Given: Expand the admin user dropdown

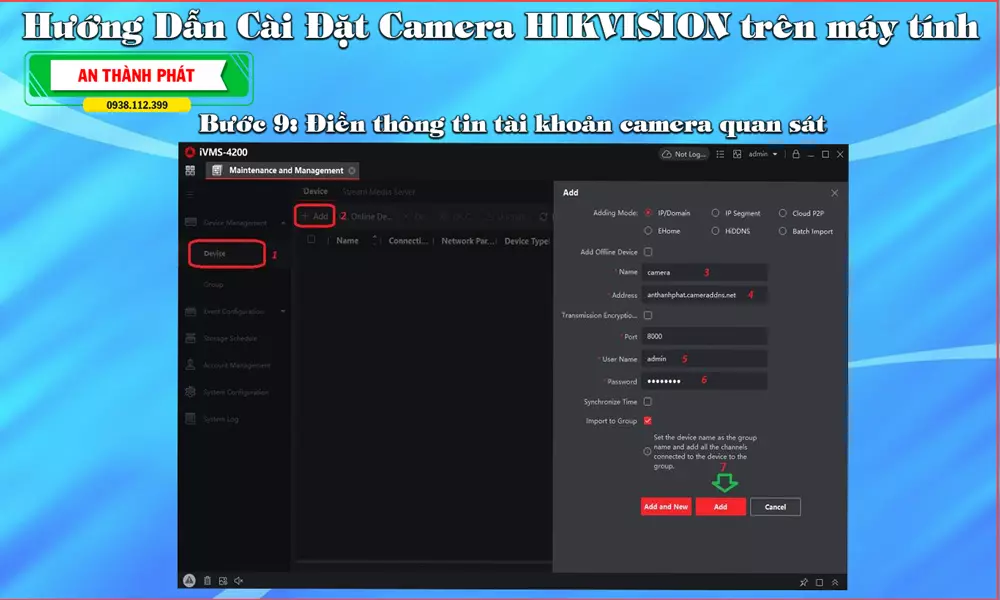Looking at the screenshot, I should 763,154.
